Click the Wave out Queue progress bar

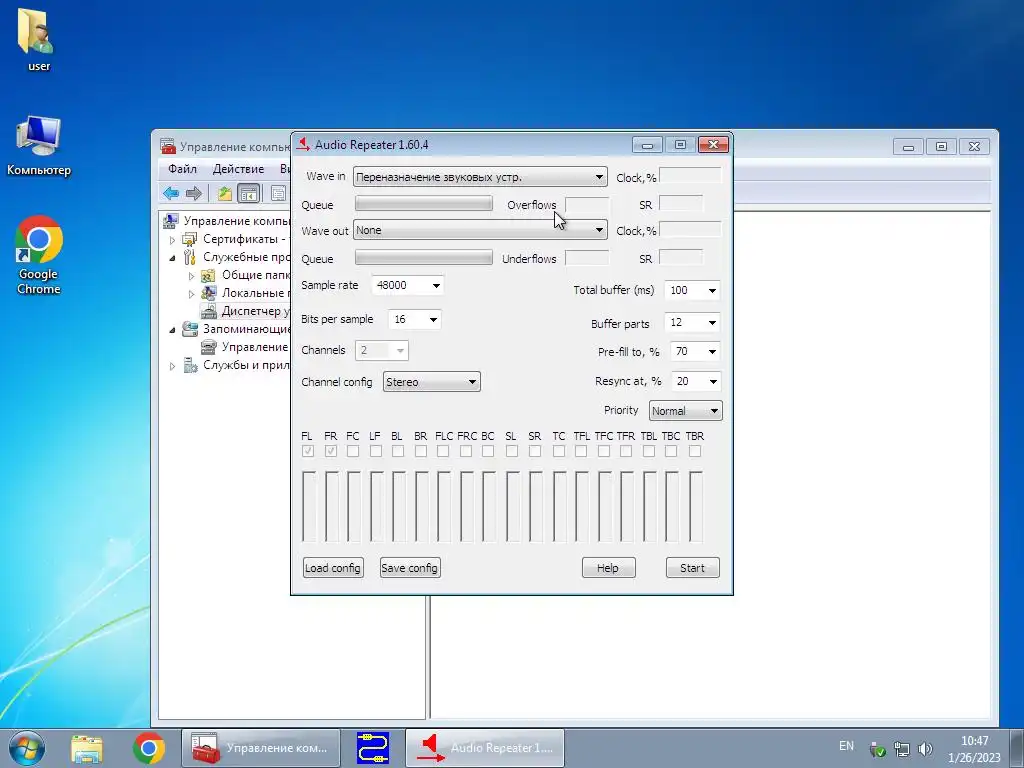(x=424, y=257)
